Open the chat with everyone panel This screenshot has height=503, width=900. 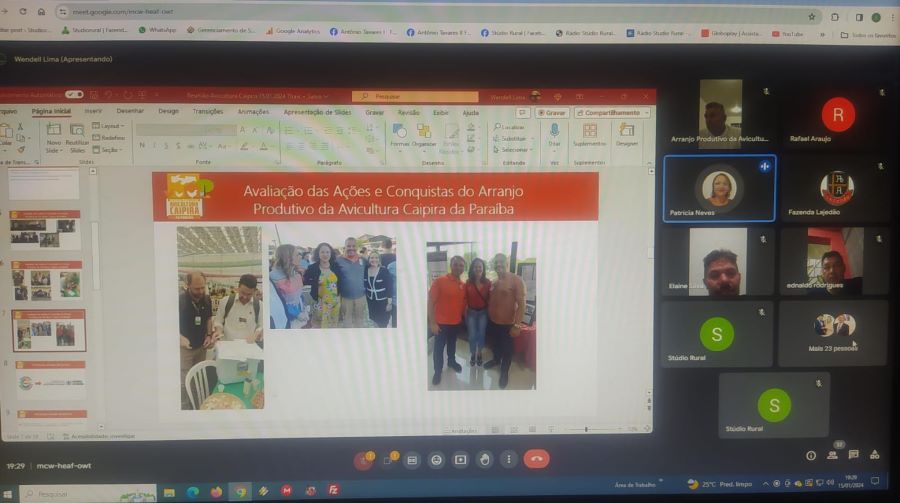tap(853, 455)
